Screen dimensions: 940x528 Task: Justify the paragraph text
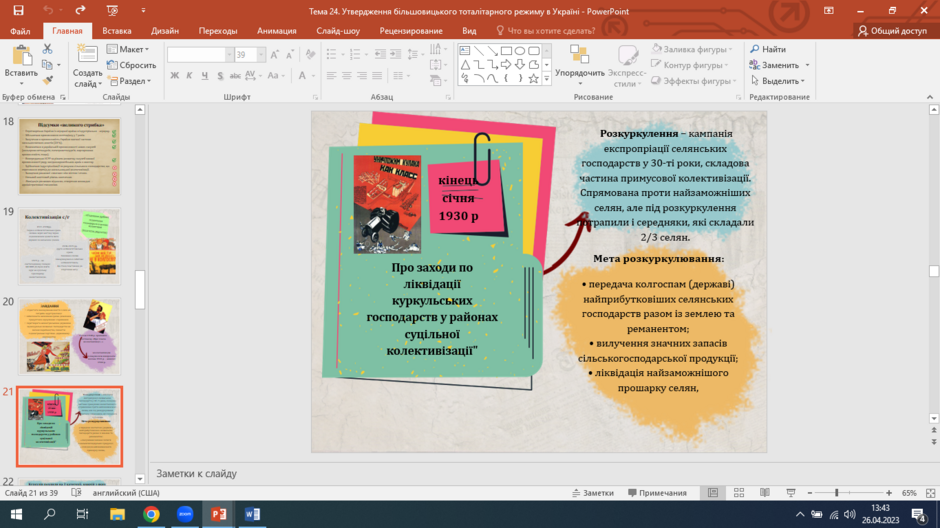click(x=376, y=76)
